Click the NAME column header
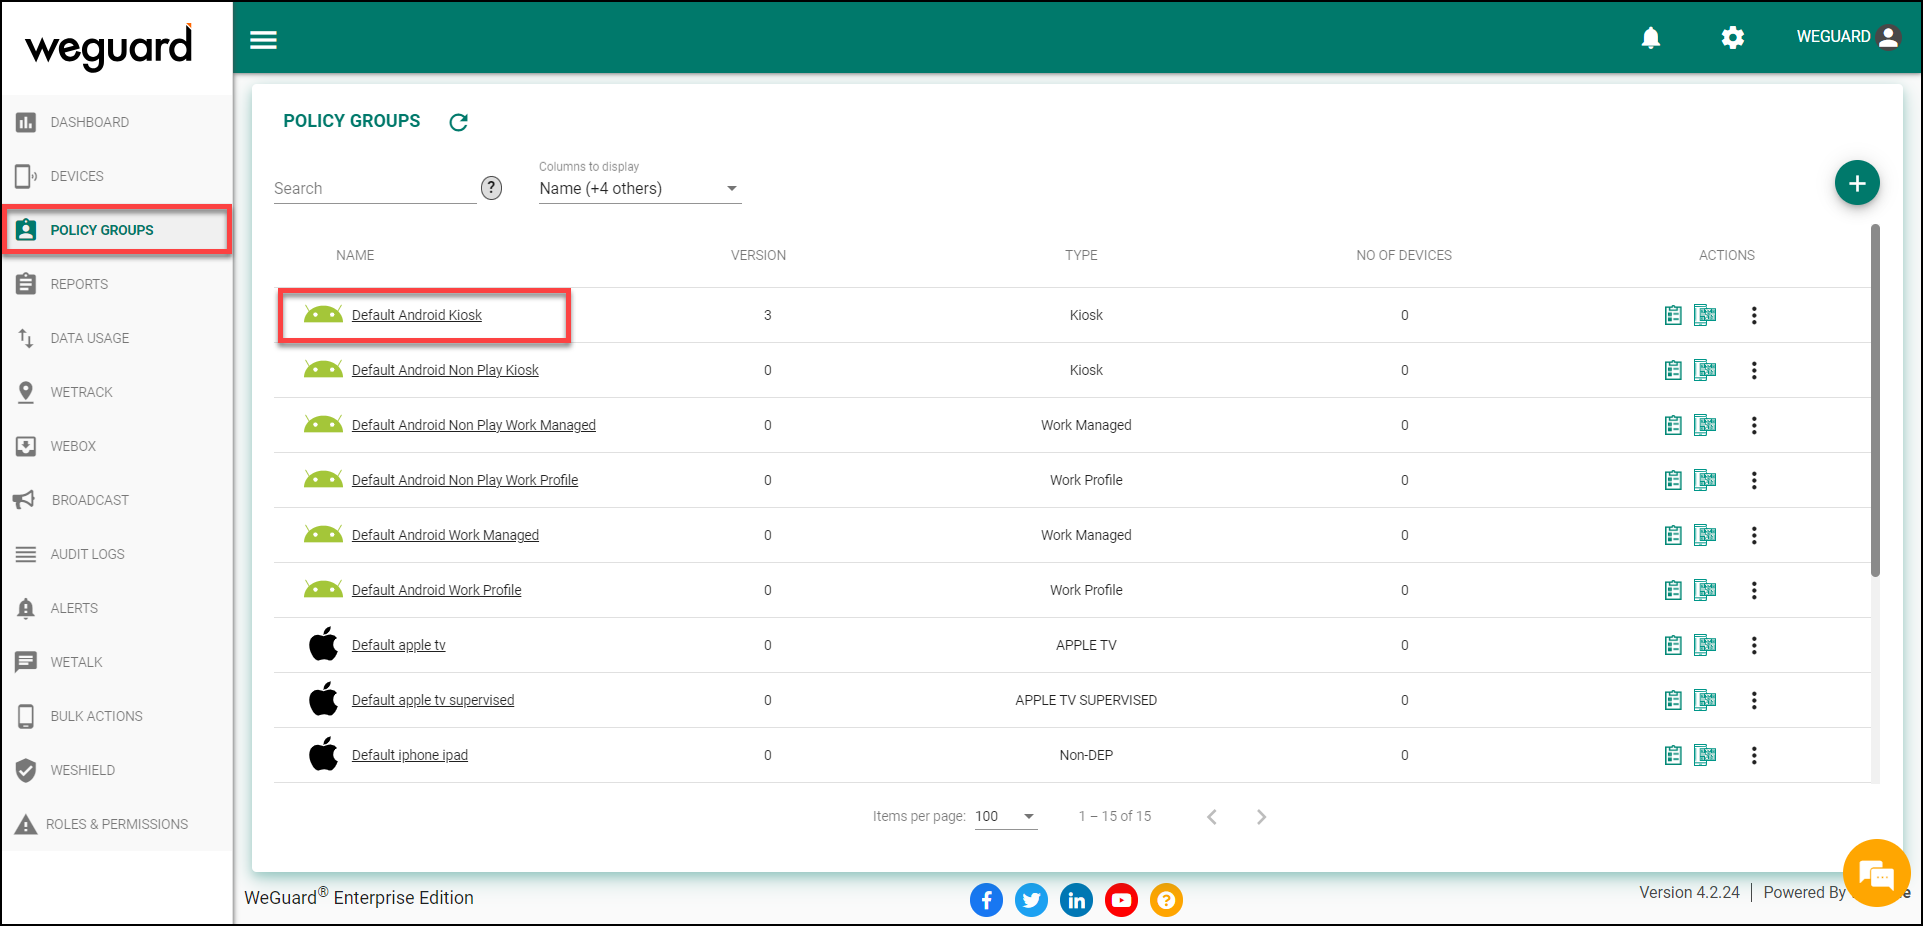The image size is (1923, 926). point(355,255)
